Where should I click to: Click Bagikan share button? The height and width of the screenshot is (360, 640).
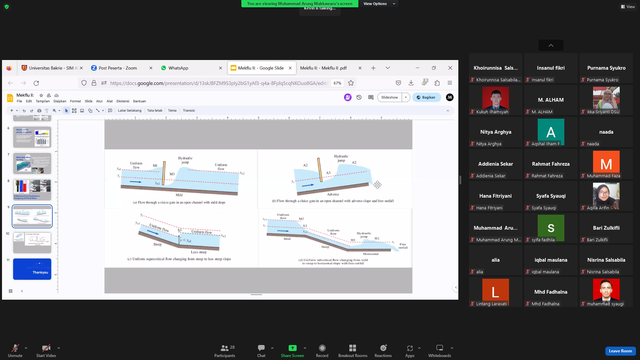(426, 98)
